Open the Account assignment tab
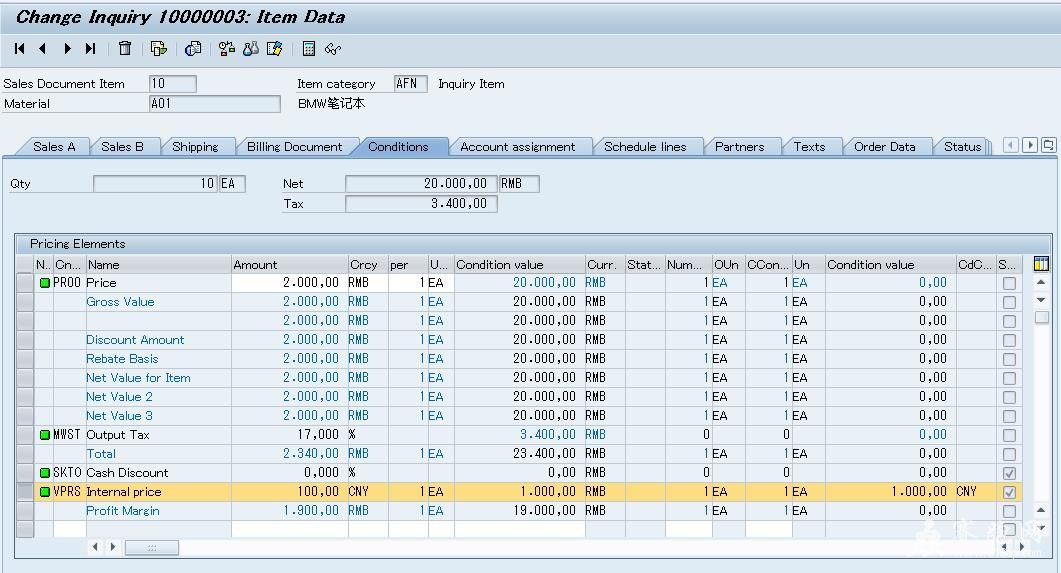 [x=518, y=147]
